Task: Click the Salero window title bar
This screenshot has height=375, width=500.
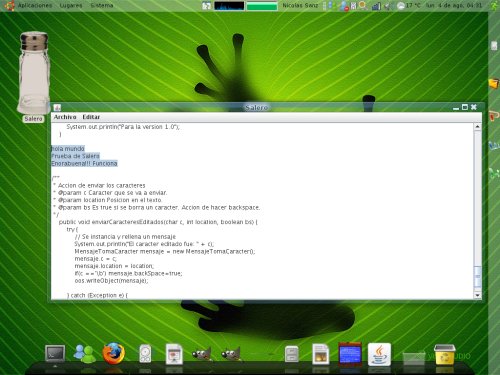Action: point(256,107)
